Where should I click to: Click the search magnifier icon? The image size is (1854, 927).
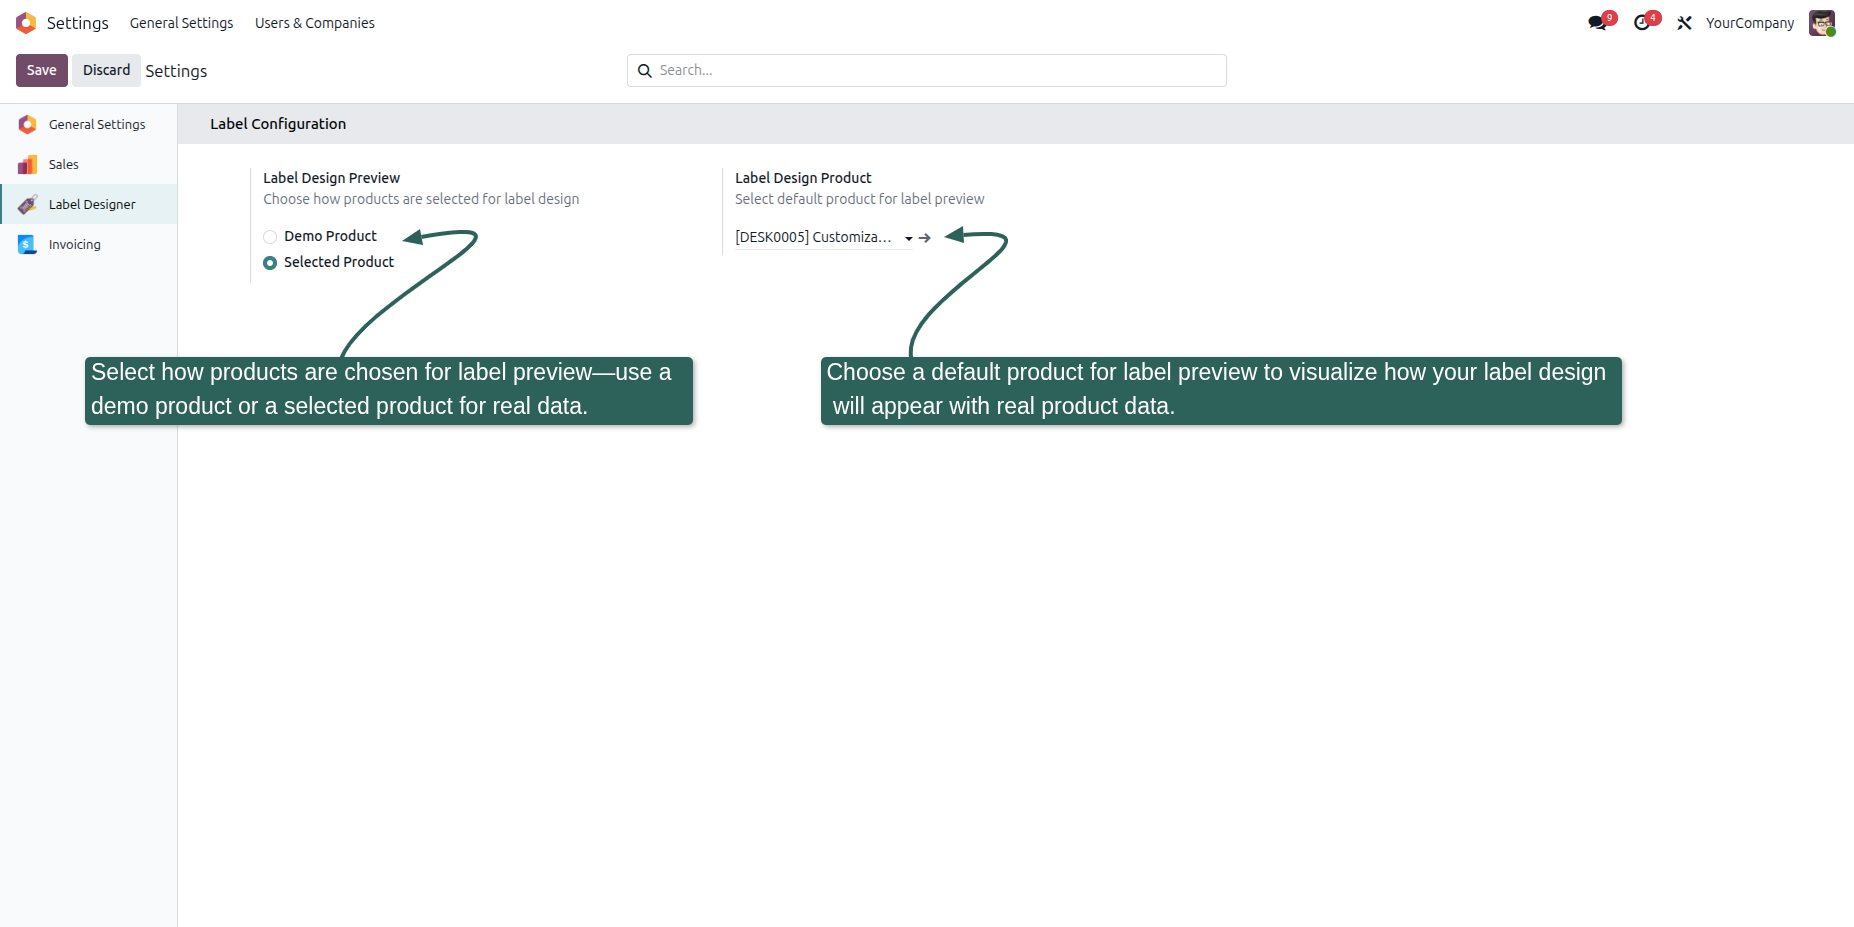pos(645,71)
